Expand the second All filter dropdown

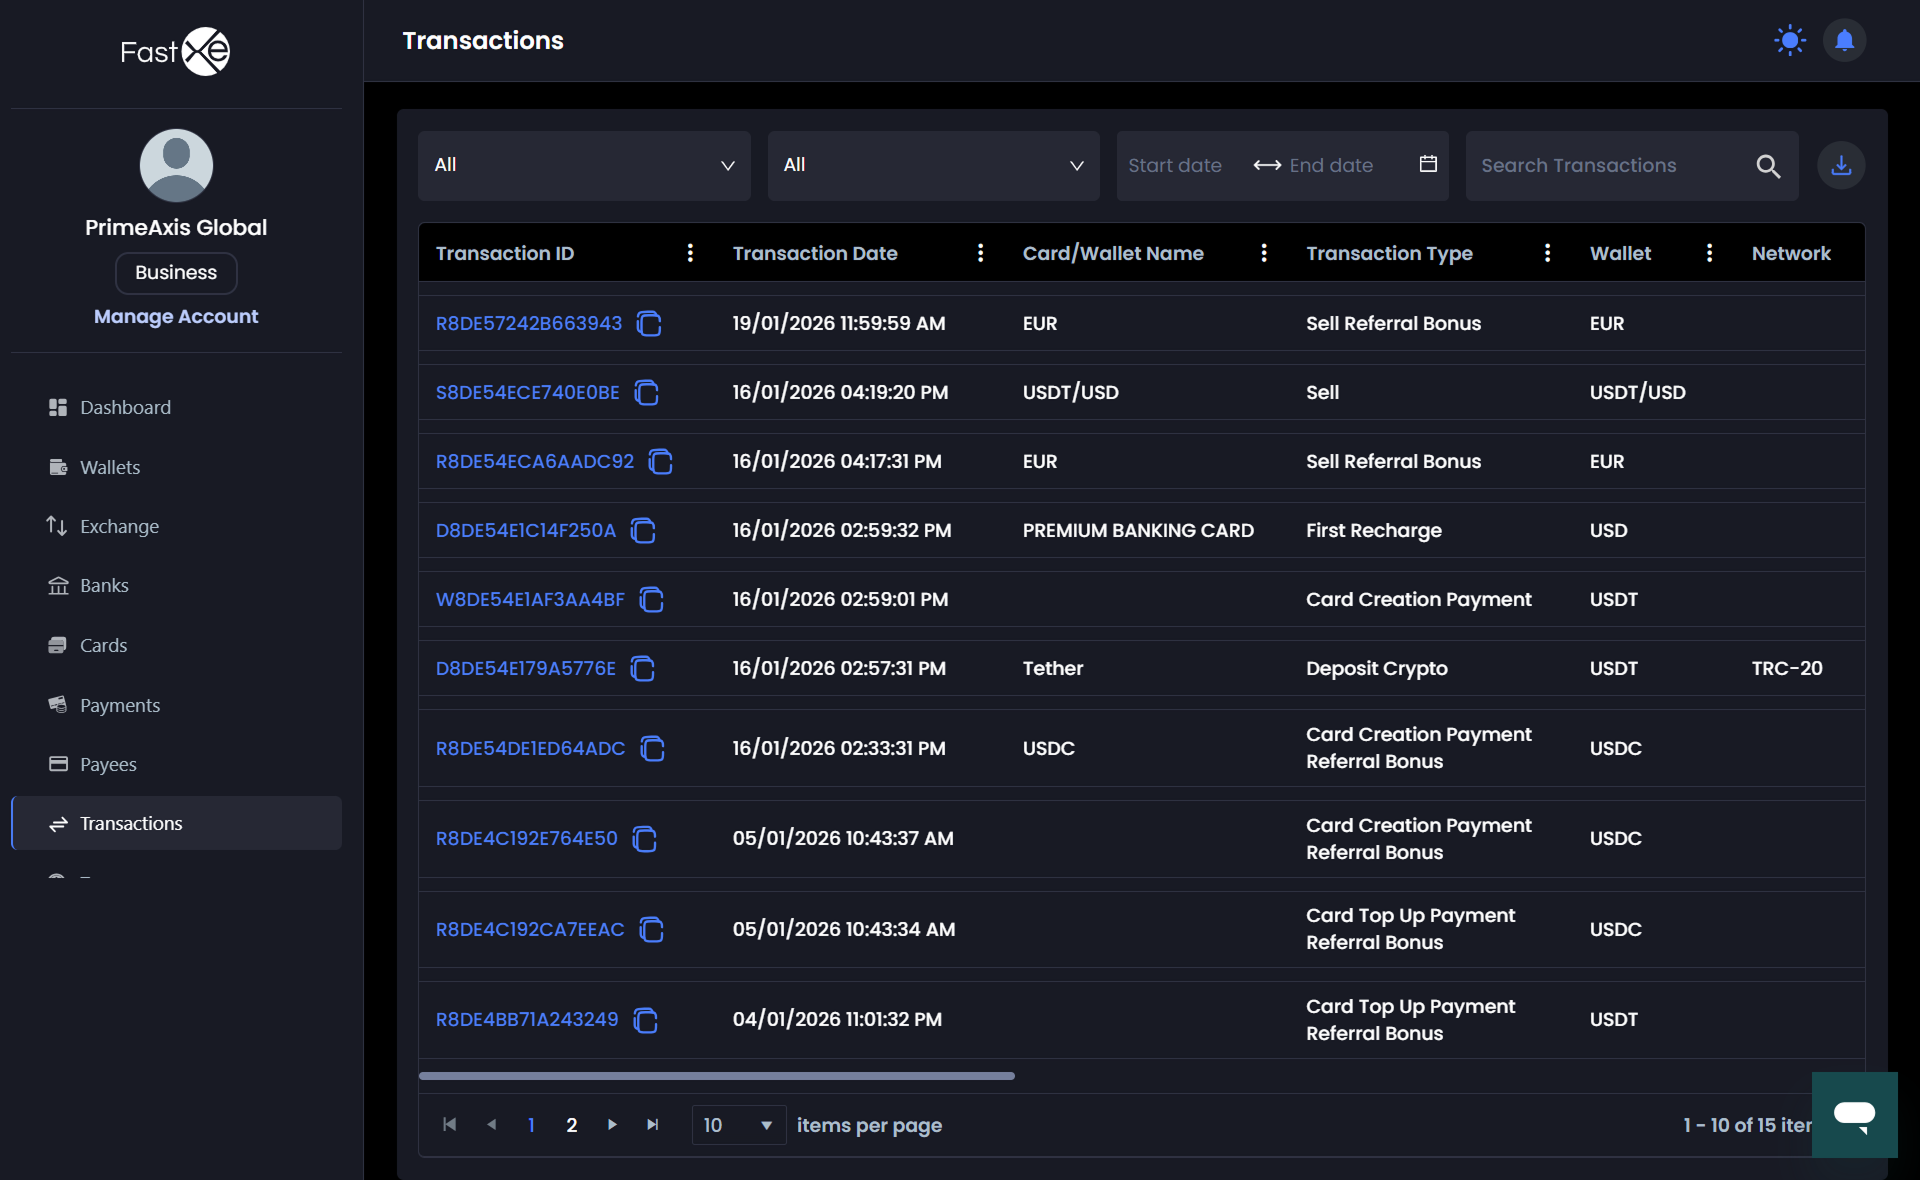tap(933, 166)
